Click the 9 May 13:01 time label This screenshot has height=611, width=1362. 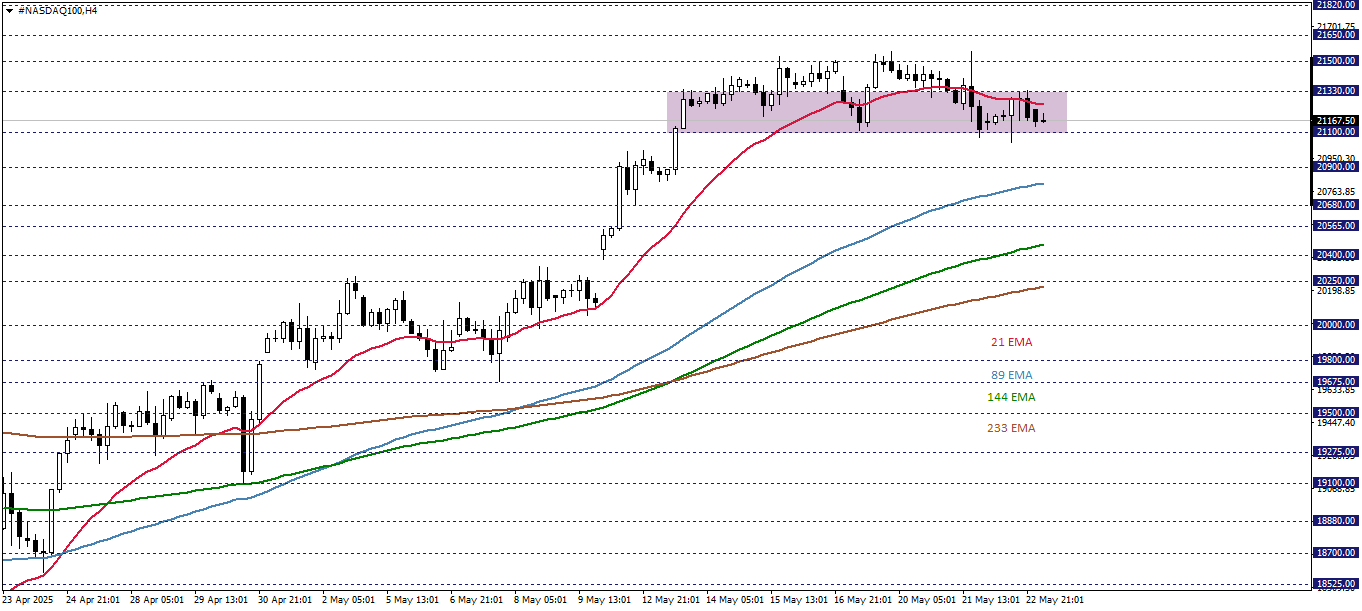pos(604,600)
